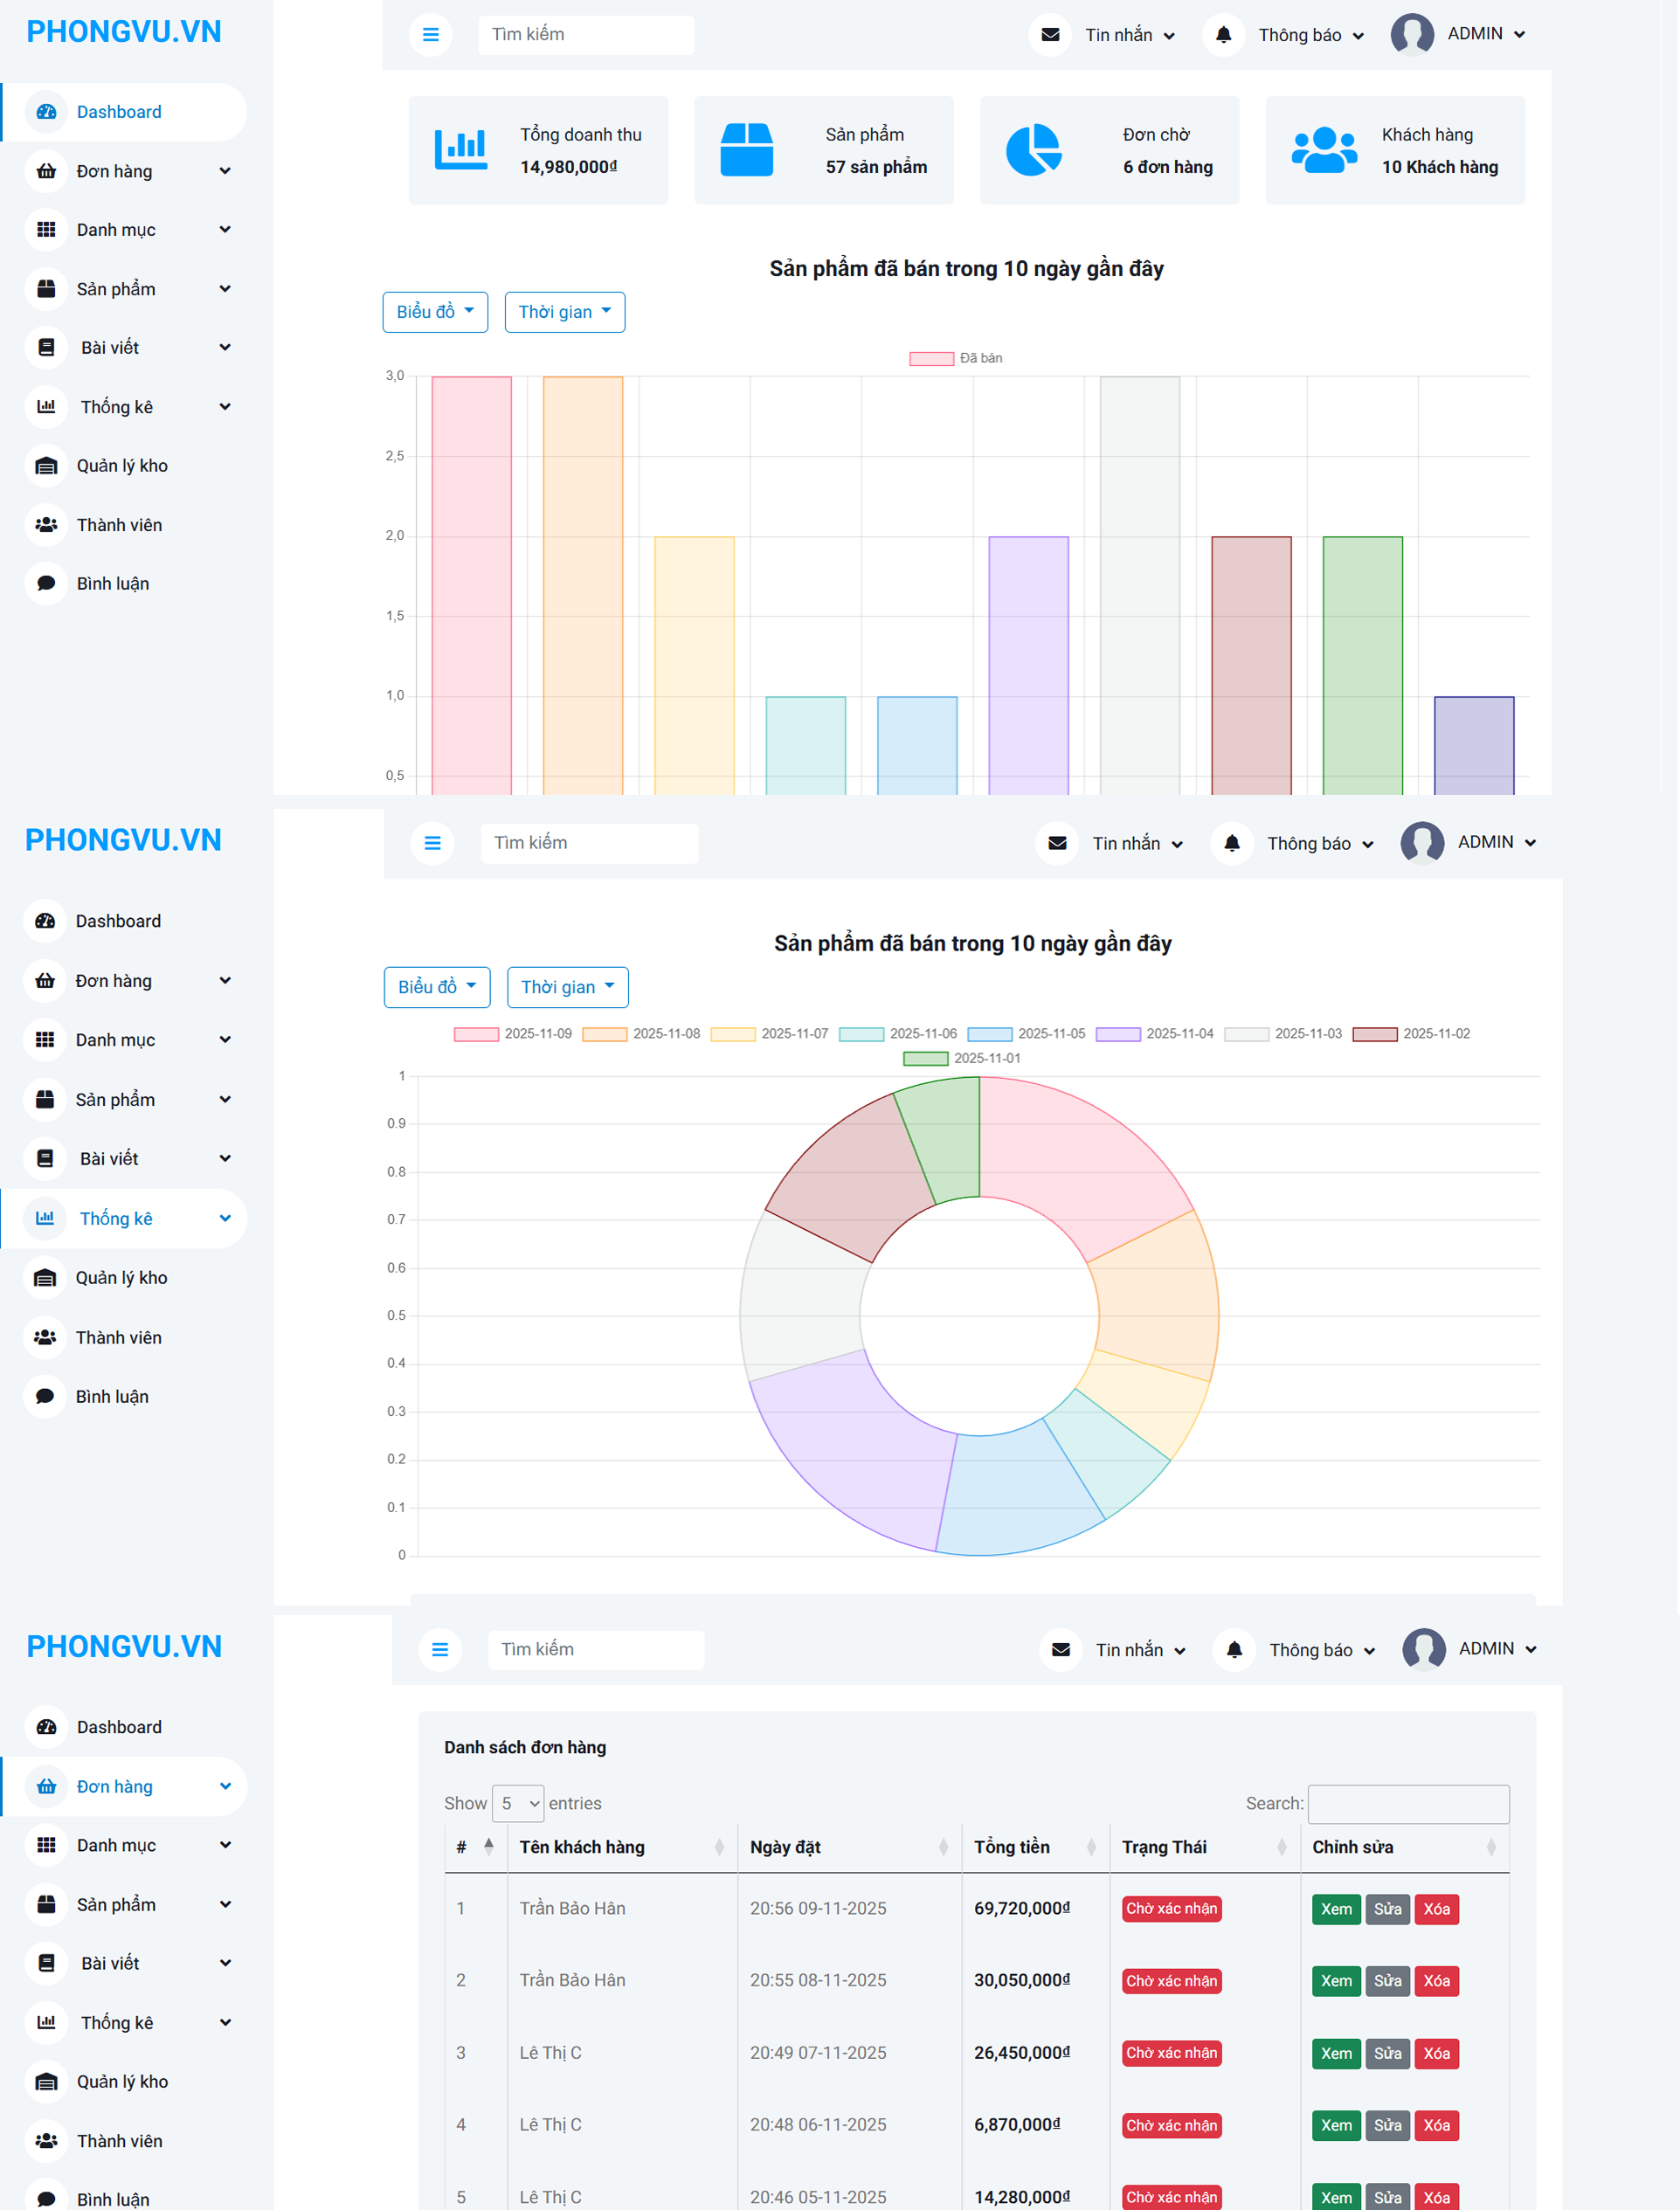
Task: Click the hamburger menu icon in top header
Action: (430, 35)
